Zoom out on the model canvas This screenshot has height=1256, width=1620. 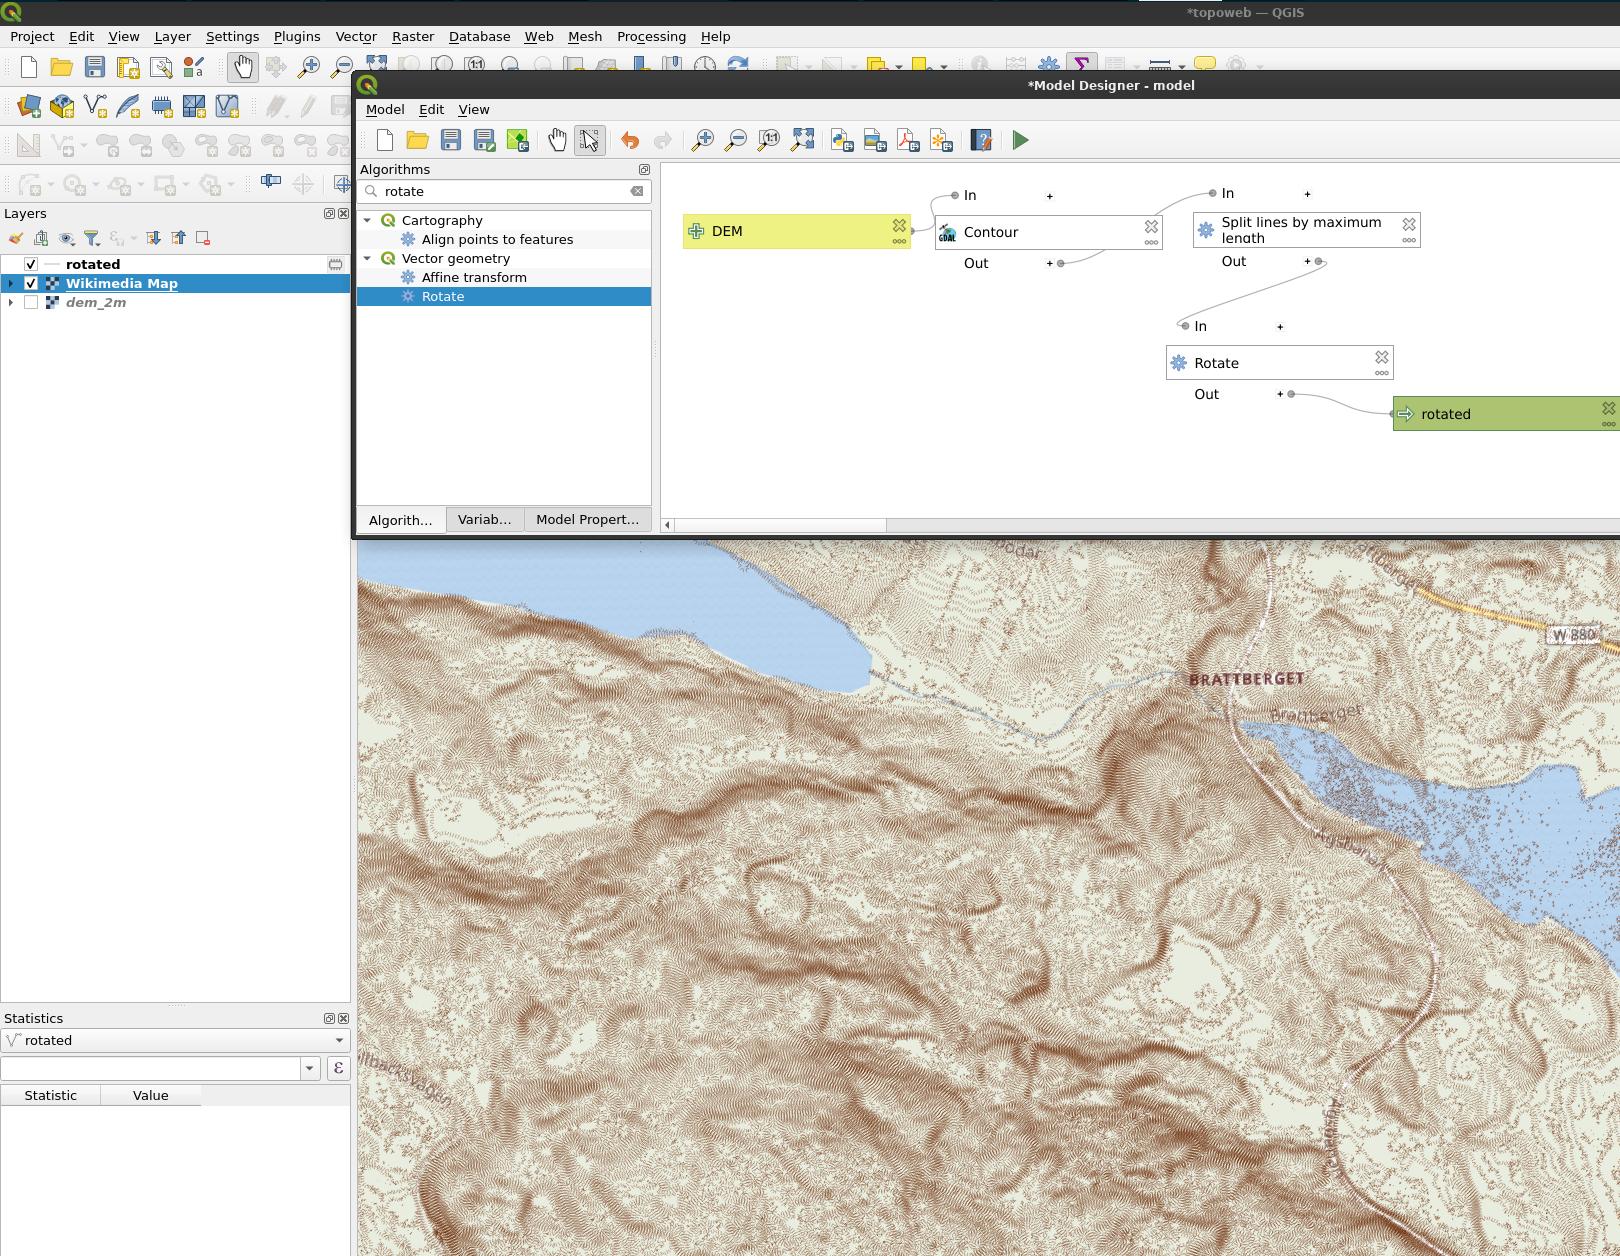[x=736, y=141]
